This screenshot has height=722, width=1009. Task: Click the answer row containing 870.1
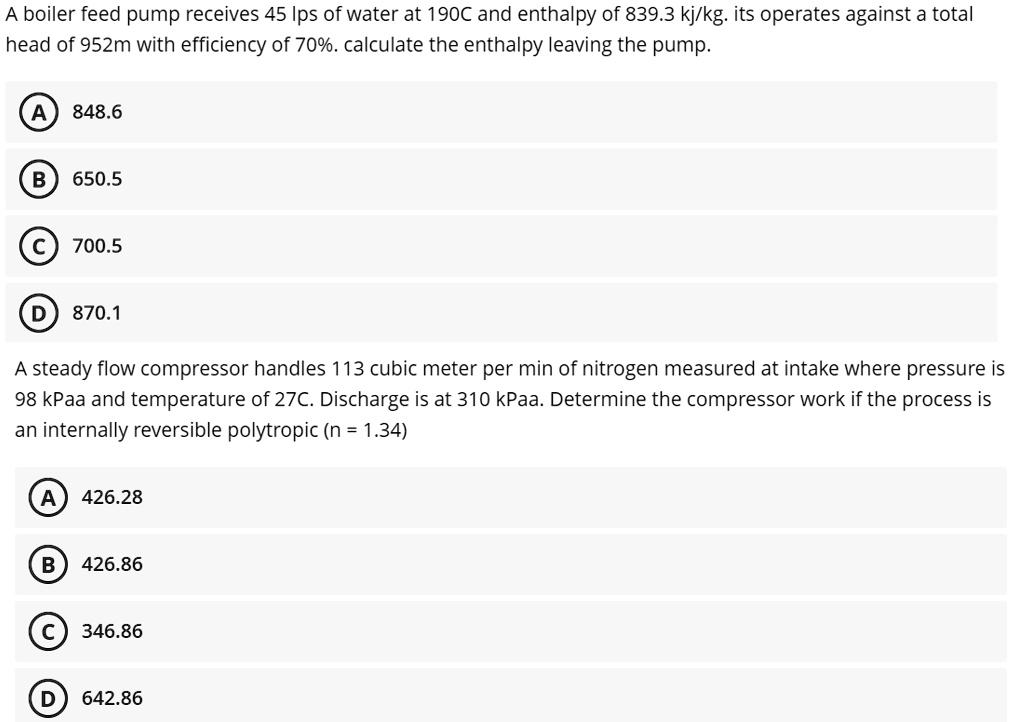coord(500,312)
